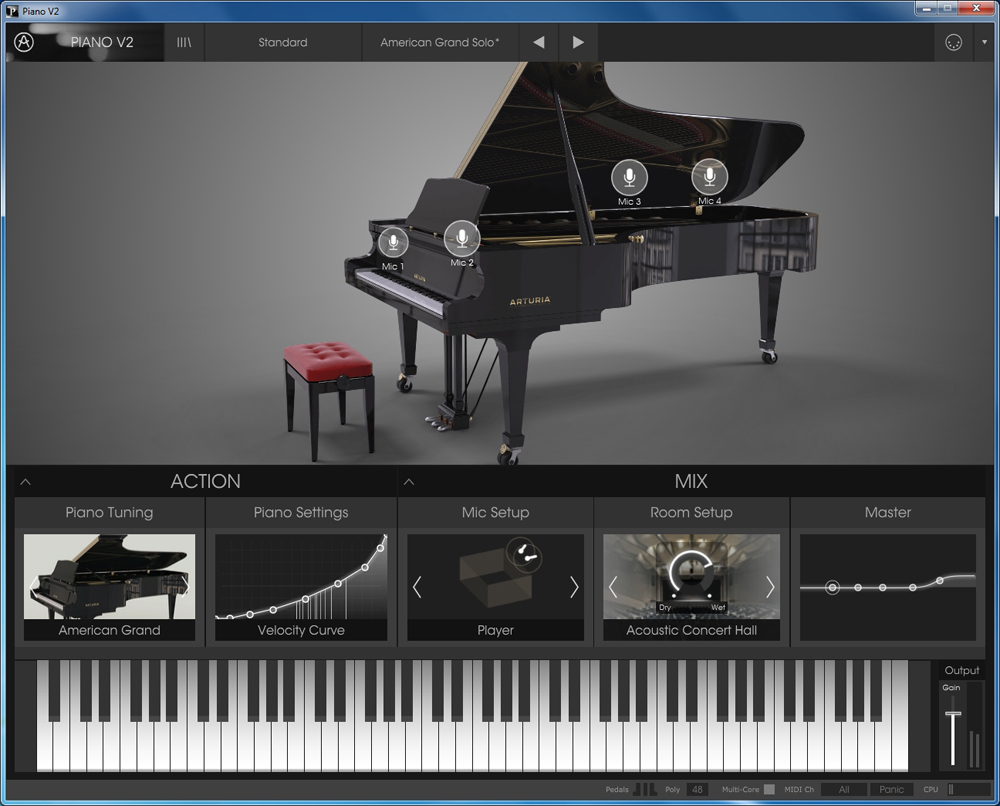Viewport: 1000px width, 806px height.
Task: Skip to the next preset with right arrow
Action: (578, 43)
